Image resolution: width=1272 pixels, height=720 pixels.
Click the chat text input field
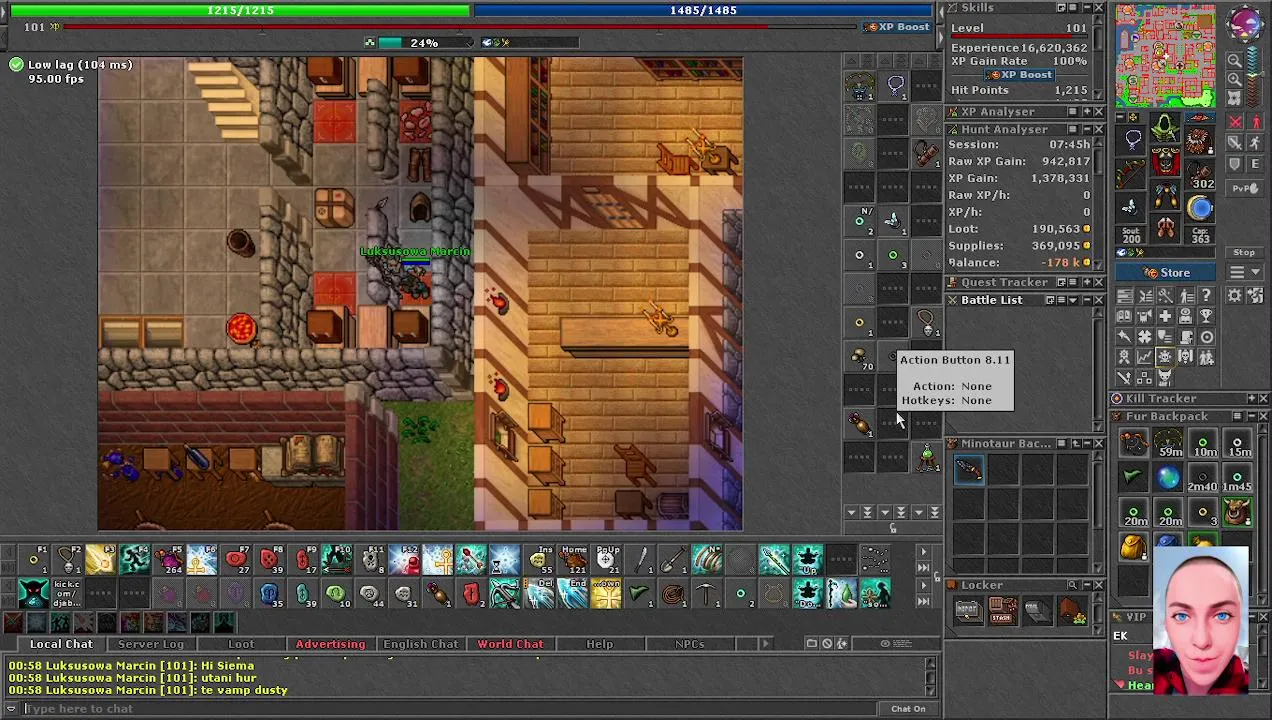point(450,709)
